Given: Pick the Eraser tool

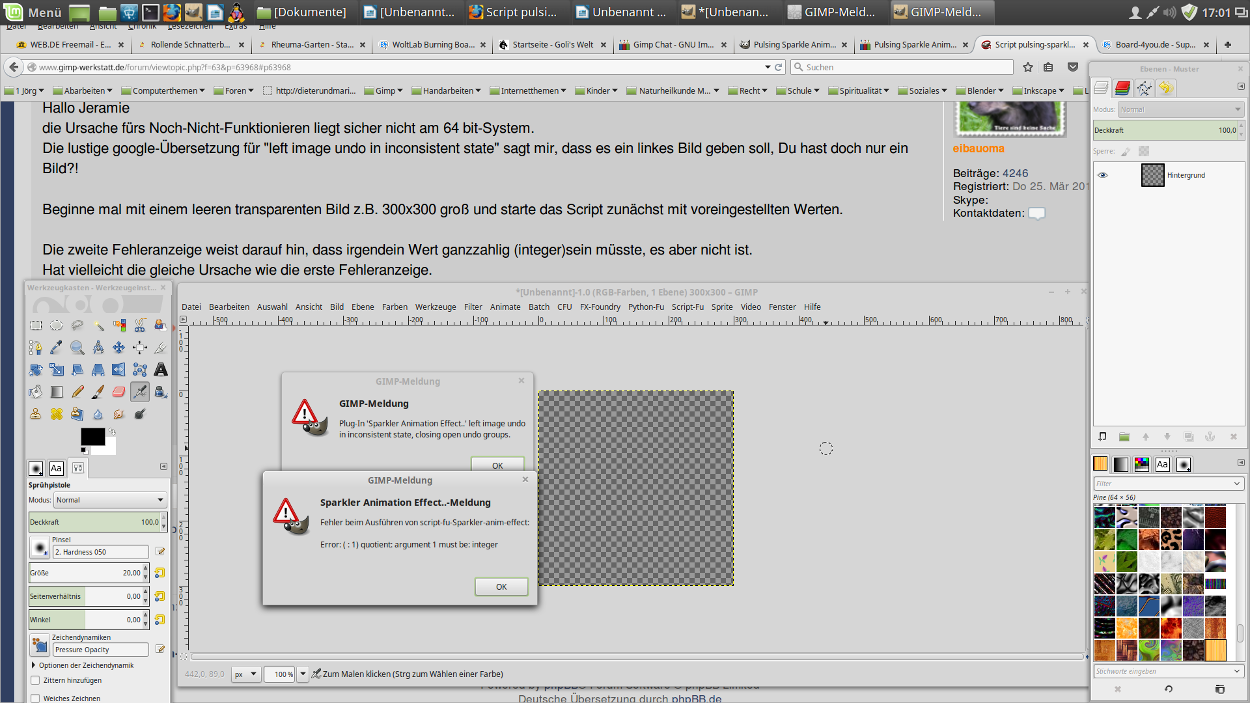Looking at the screenshot, I should (x=119, y=392).
